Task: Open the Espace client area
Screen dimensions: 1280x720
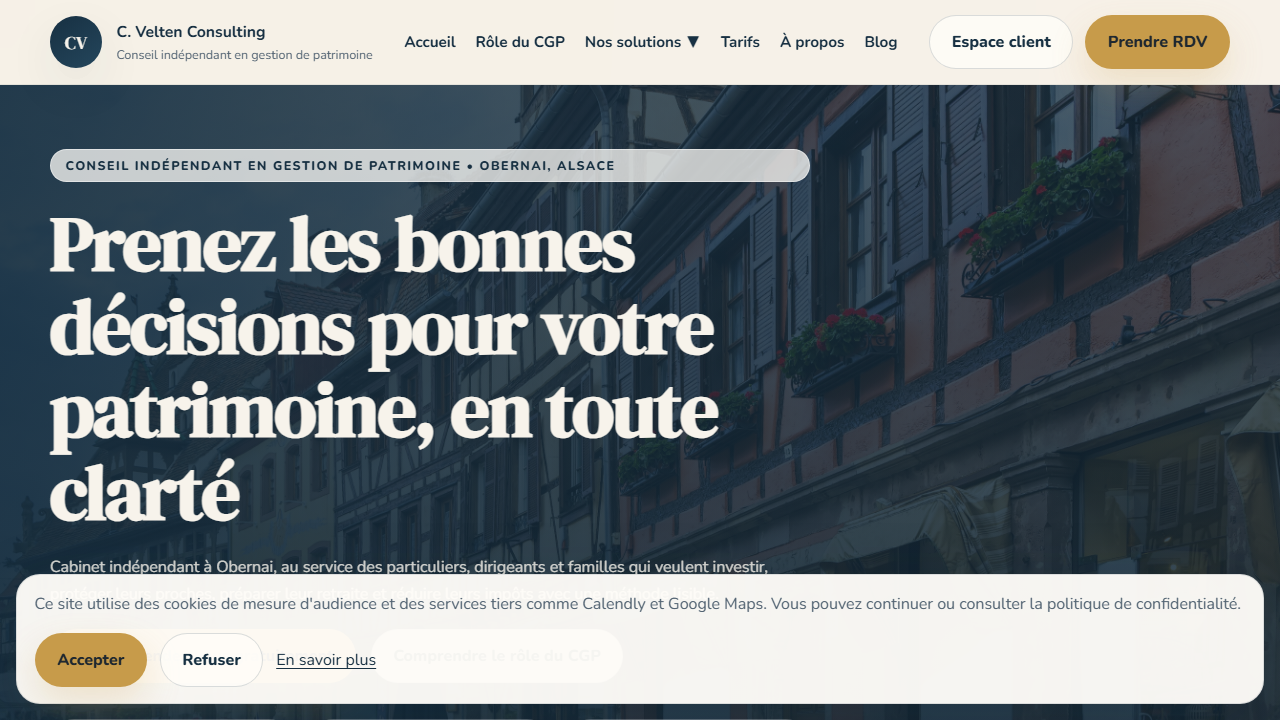Action: click(x=1001, y=42)
